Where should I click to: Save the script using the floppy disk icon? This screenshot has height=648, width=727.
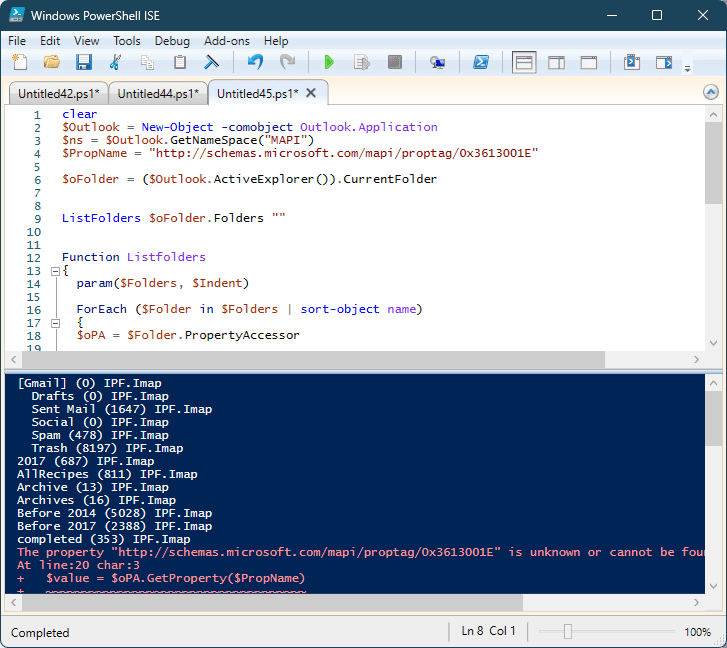84,63
